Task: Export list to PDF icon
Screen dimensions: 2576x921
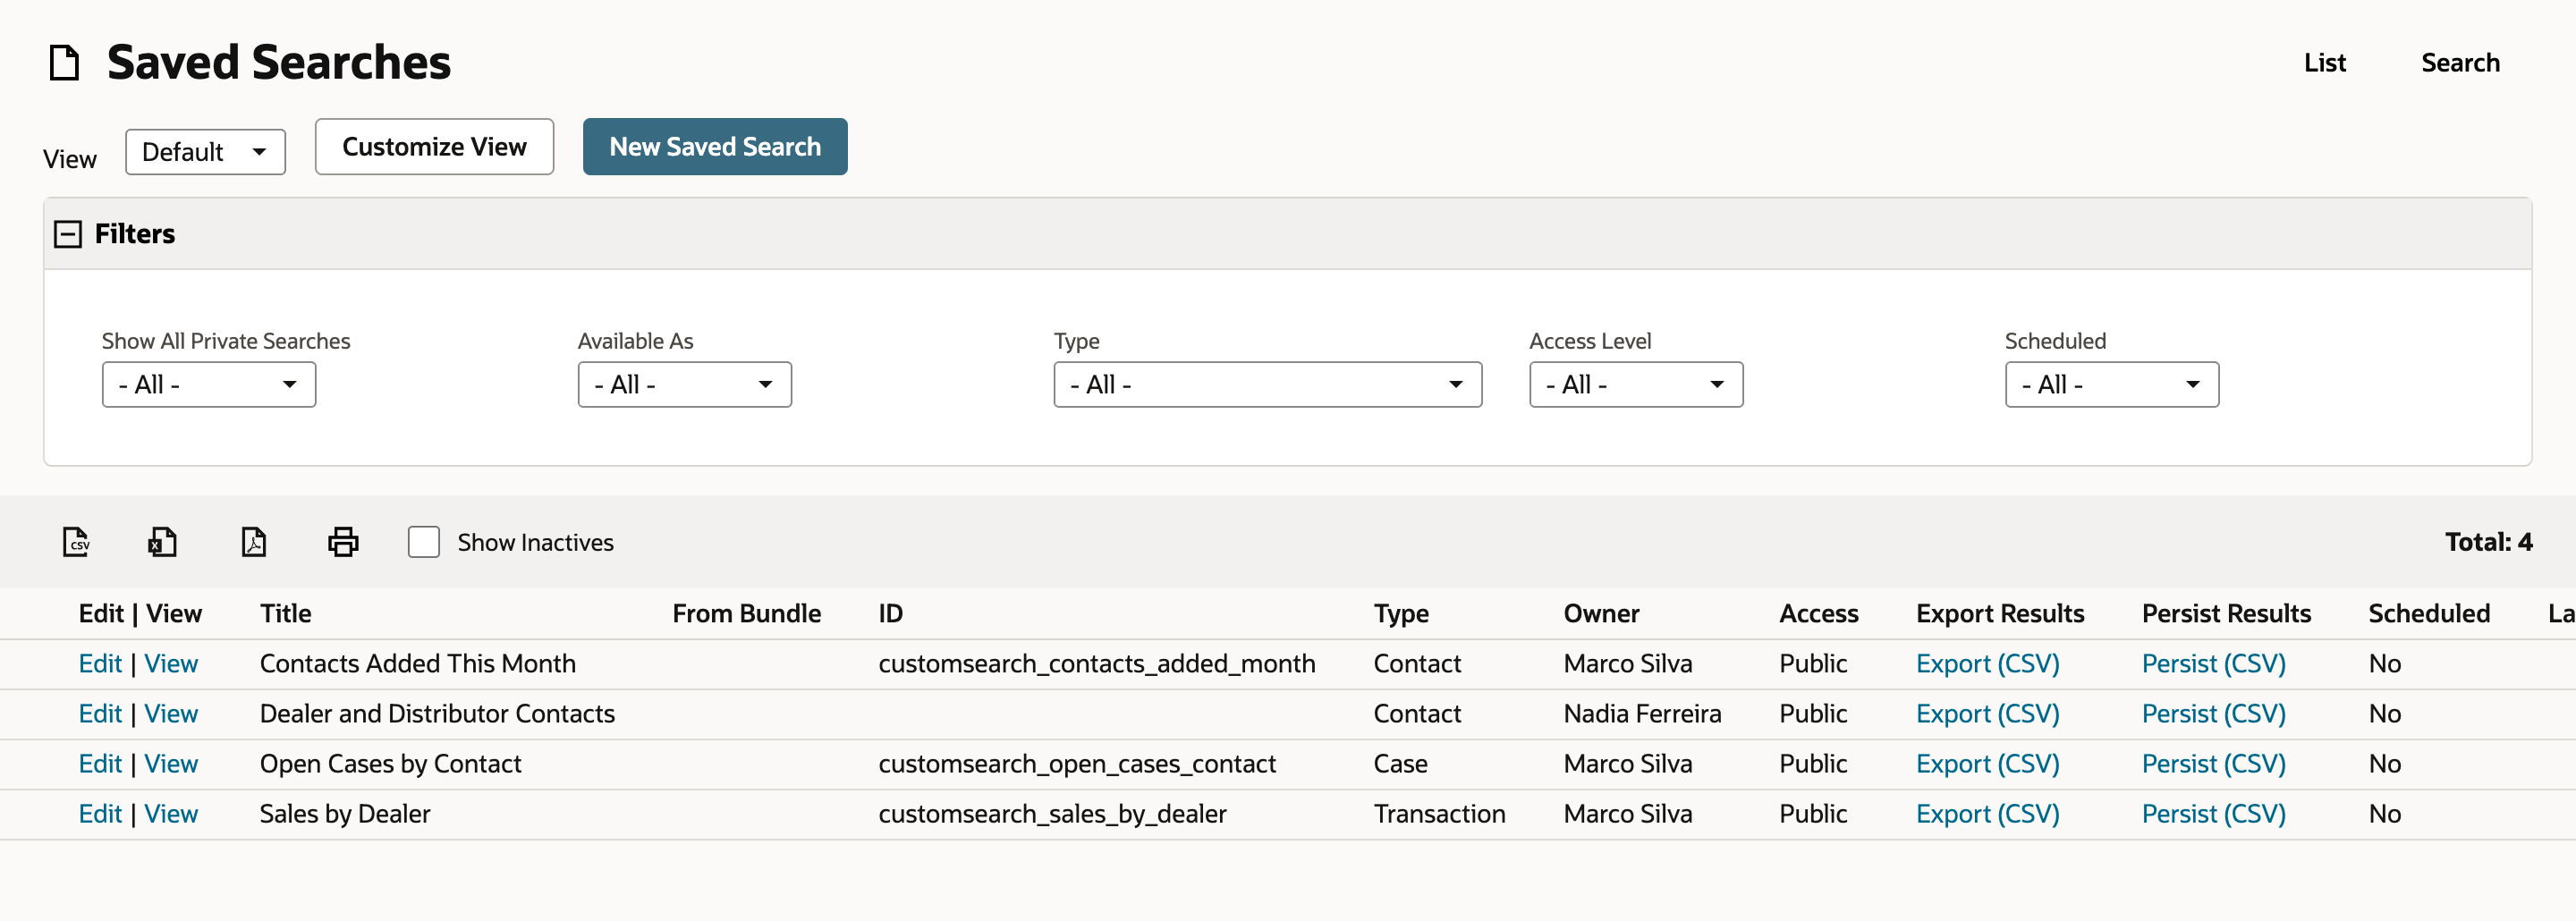Action: point(254,542)
